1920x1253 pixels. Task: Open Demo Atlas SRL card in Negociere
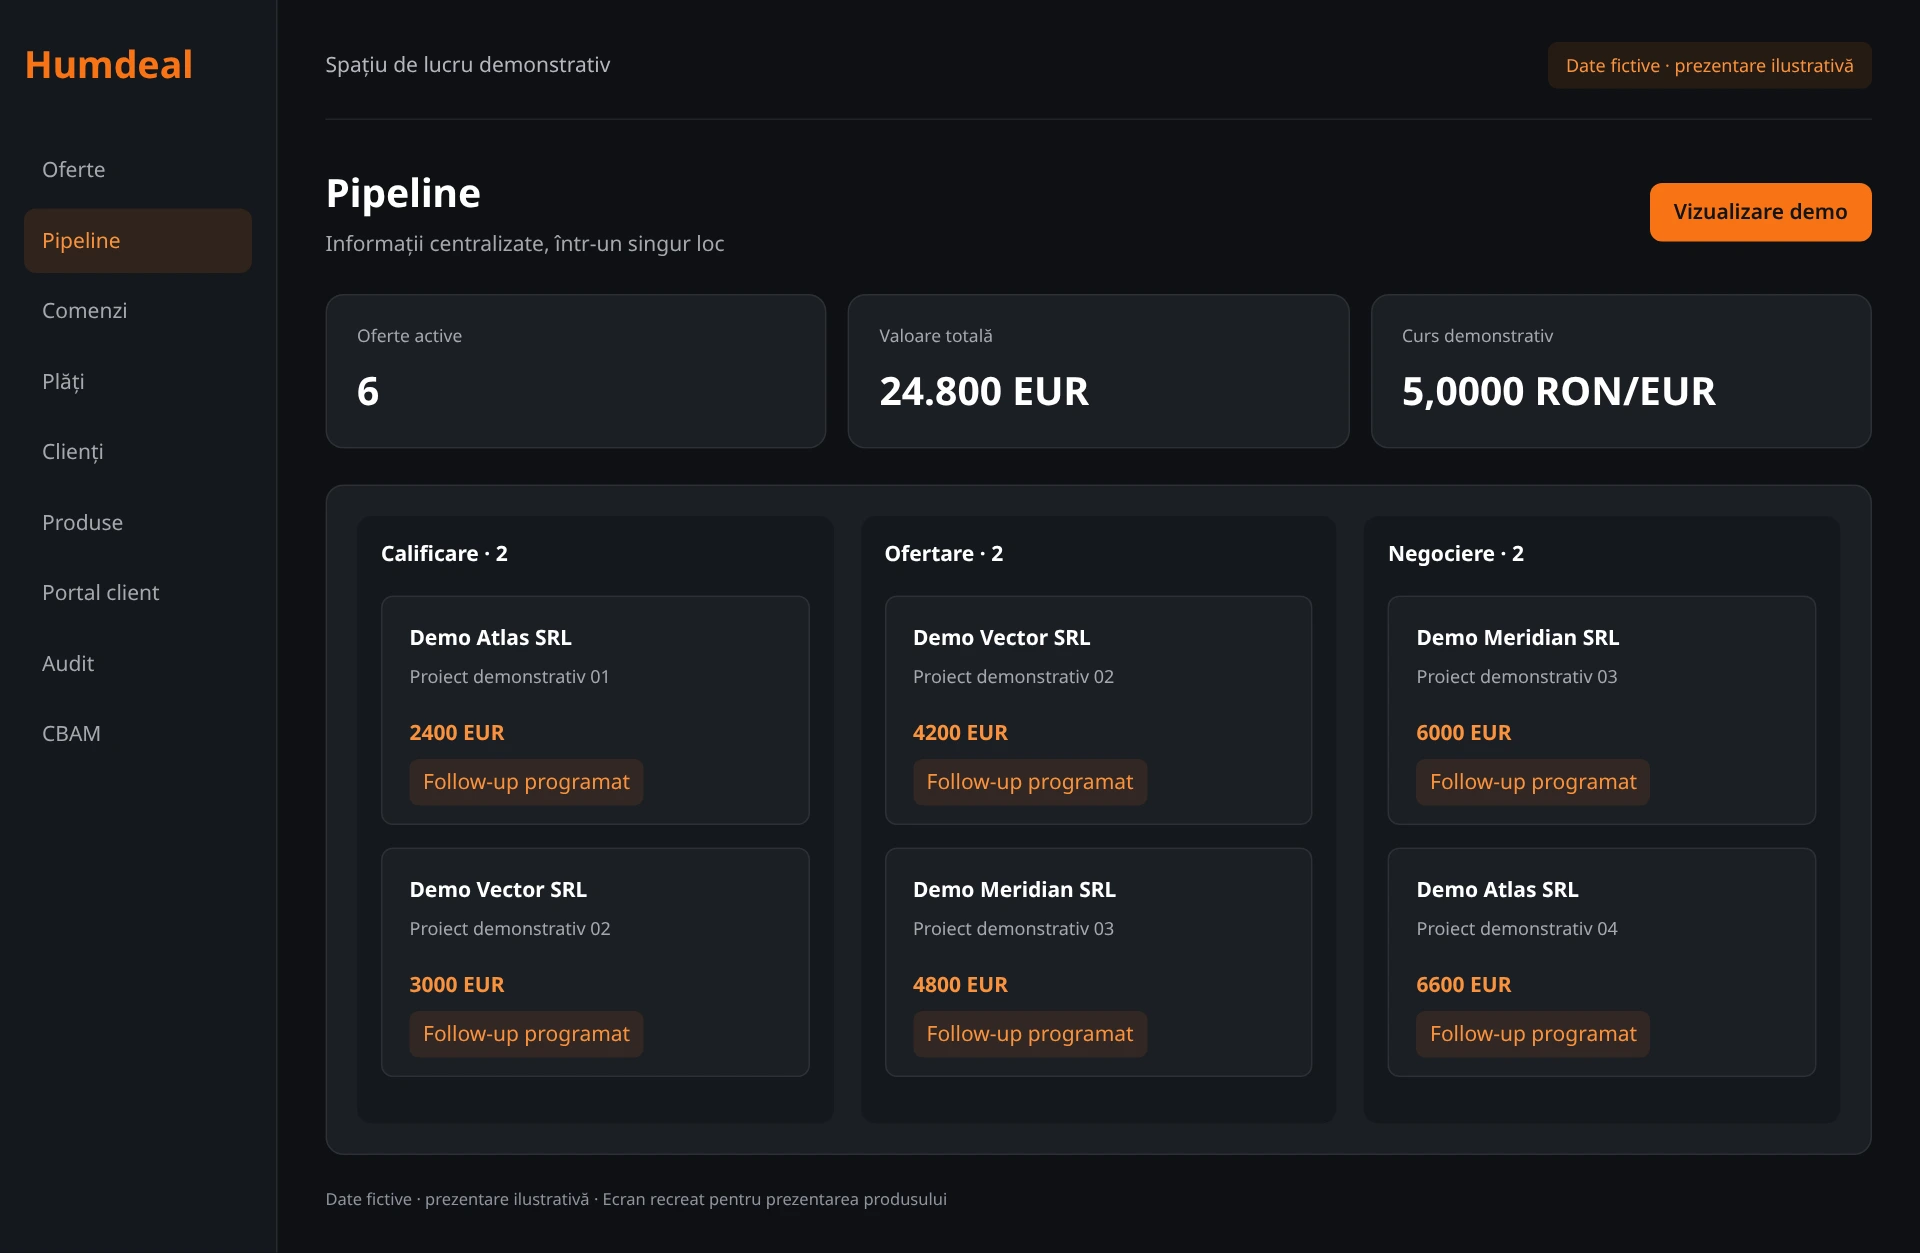pos(1602,962)
